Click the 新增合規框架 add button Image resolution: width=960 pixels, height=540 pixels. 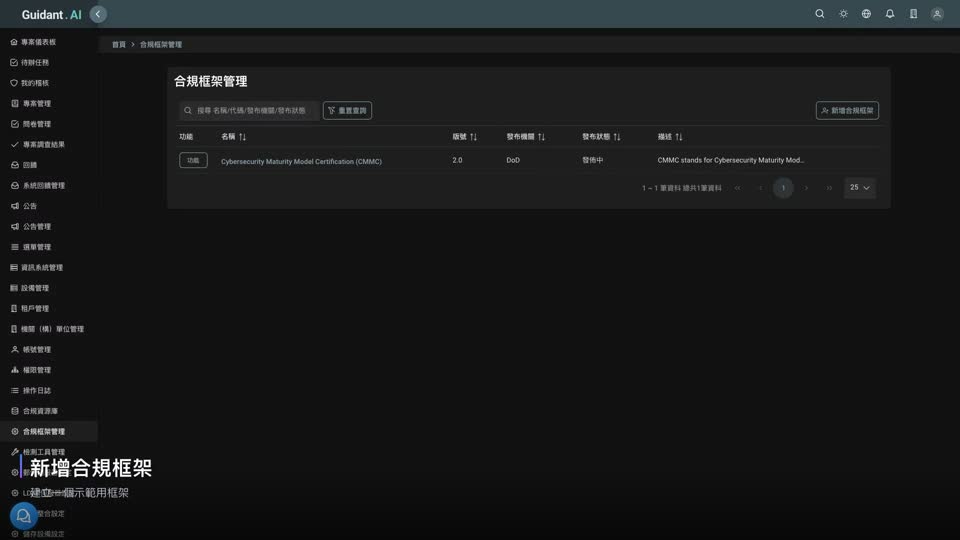(847, 111)
